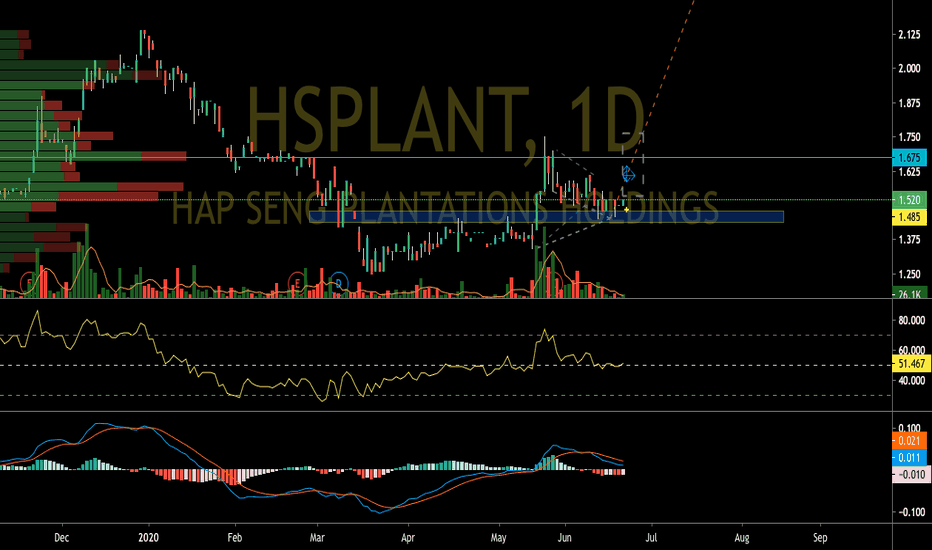The height and width of the screenshot is (550, 932).
Task: Click the red event marker near June volume
Action: coord(554,284)
